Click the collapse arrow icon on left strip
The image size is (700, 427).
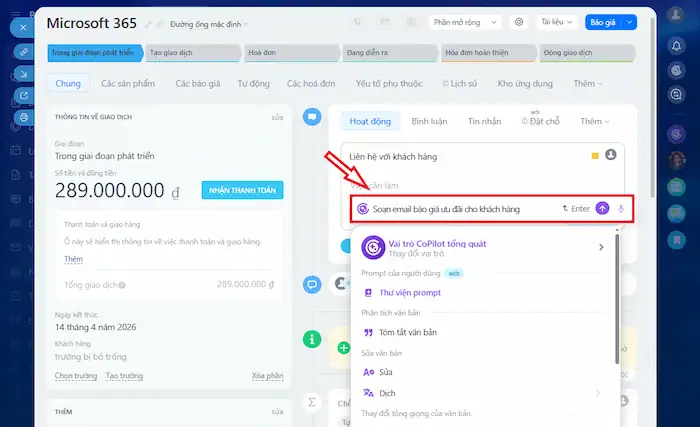(24, 74)
